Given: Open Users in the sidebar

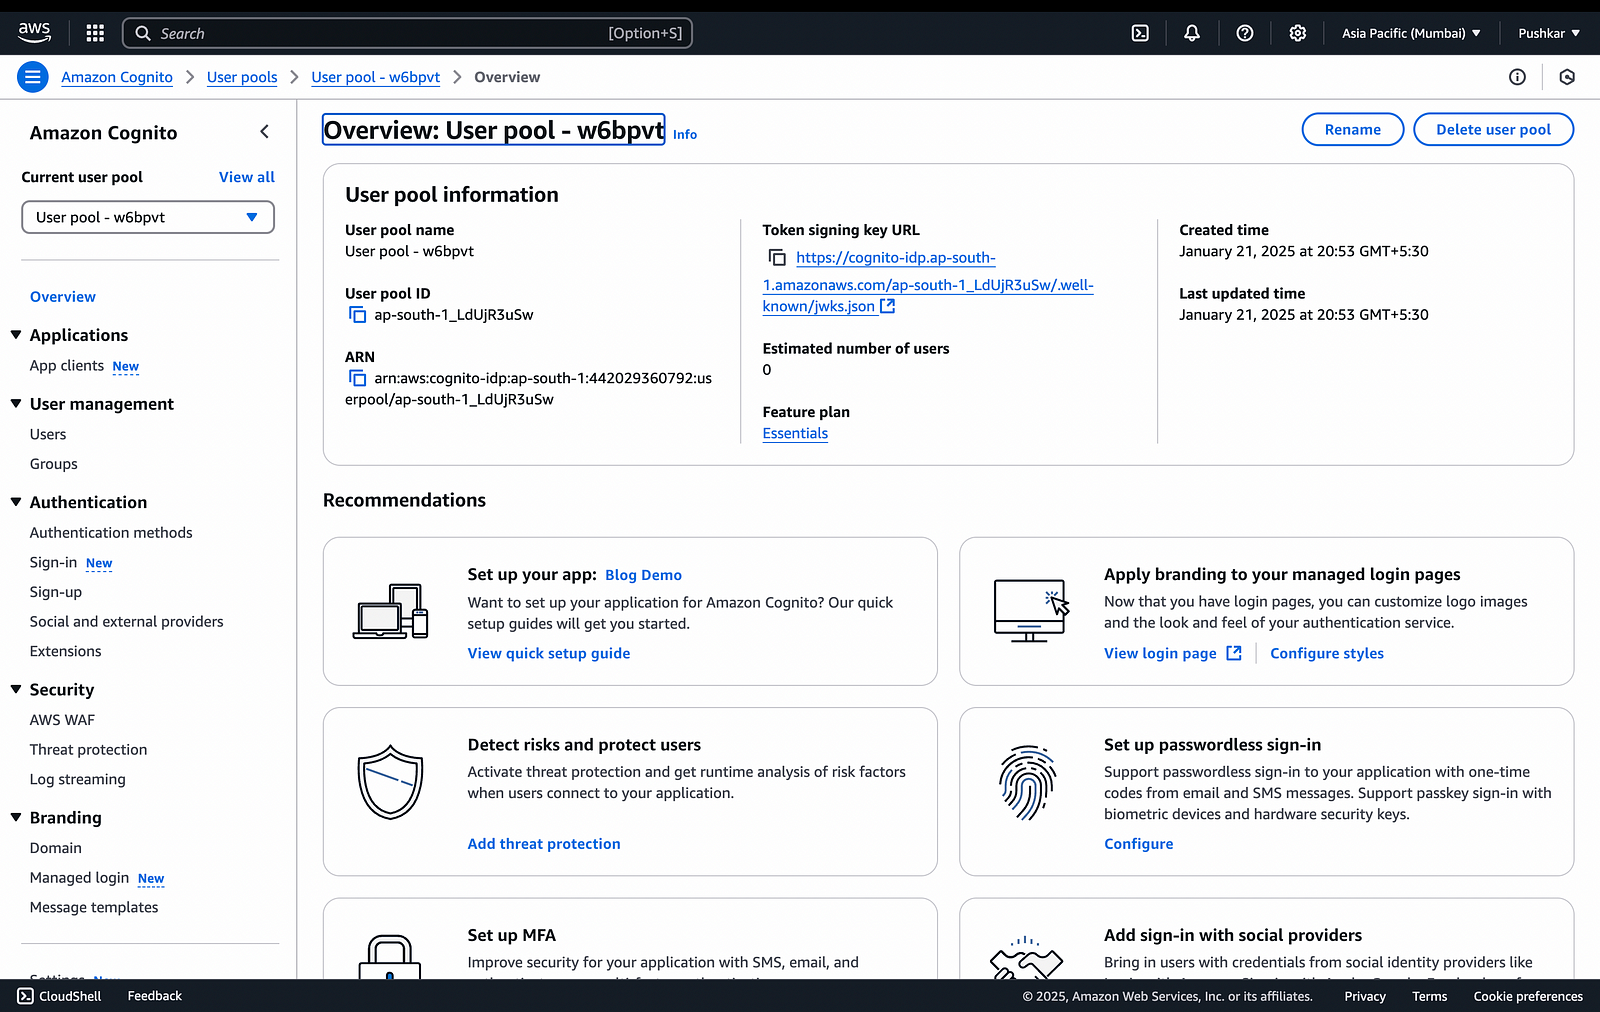Looking at the screenshot, I should [48, 434].
